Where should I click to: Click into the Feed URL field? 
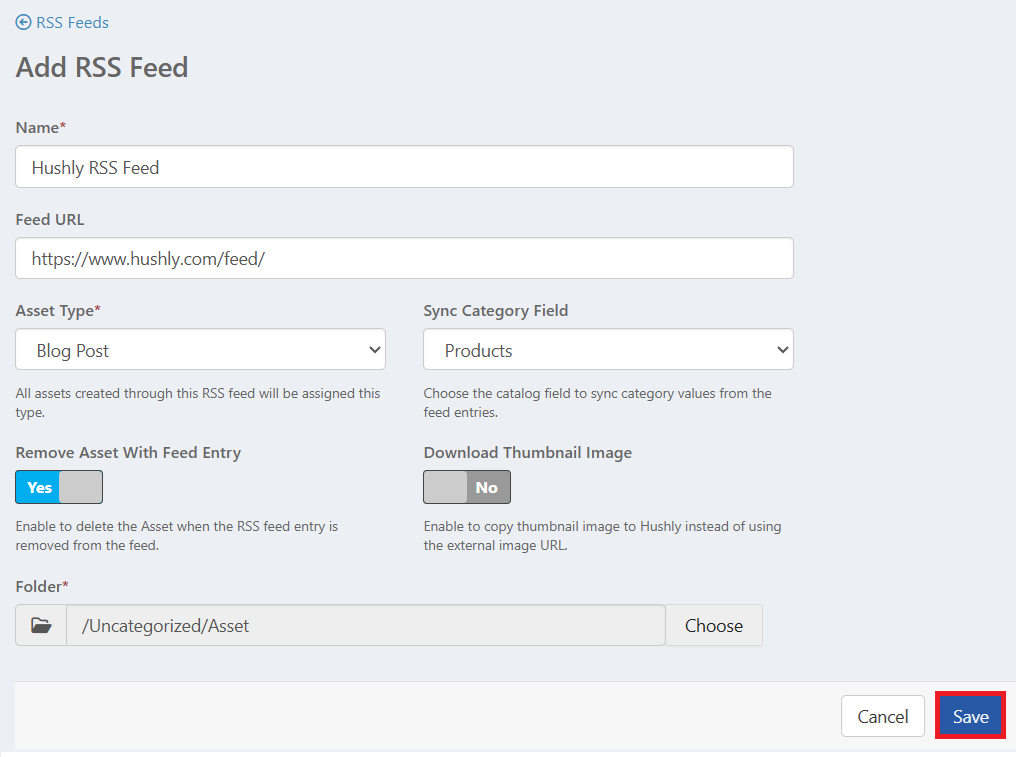tap(404, 258)
